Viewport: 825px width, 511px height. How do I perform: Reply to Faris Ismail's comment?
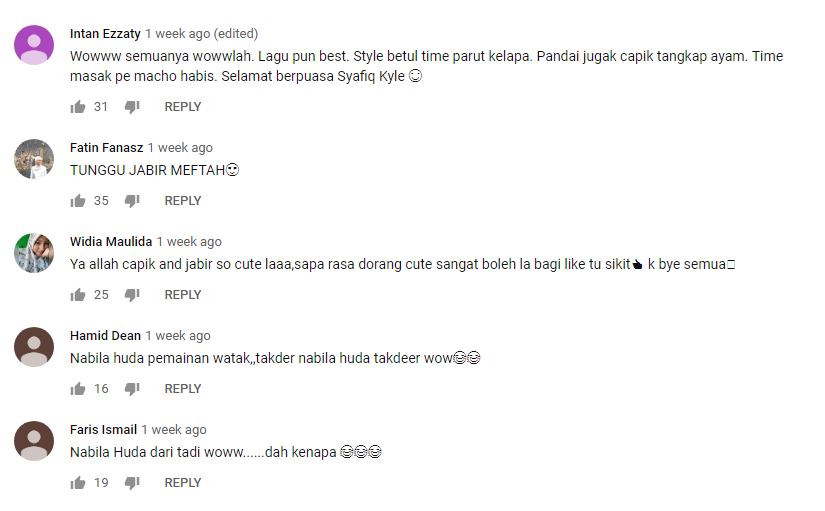183,483
